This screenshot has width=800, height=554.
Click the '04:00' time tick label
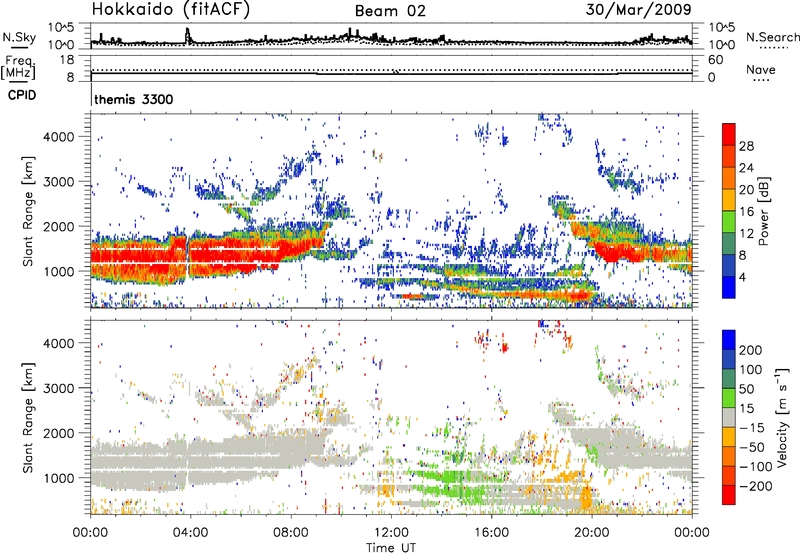click(190, 533)
